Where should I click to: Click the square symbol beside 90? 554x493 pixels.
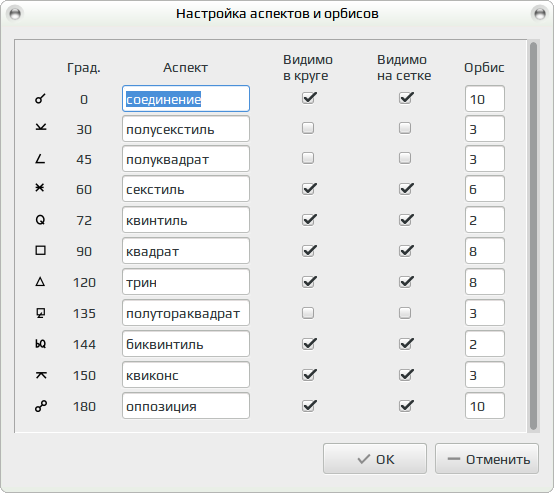point(41,251)
